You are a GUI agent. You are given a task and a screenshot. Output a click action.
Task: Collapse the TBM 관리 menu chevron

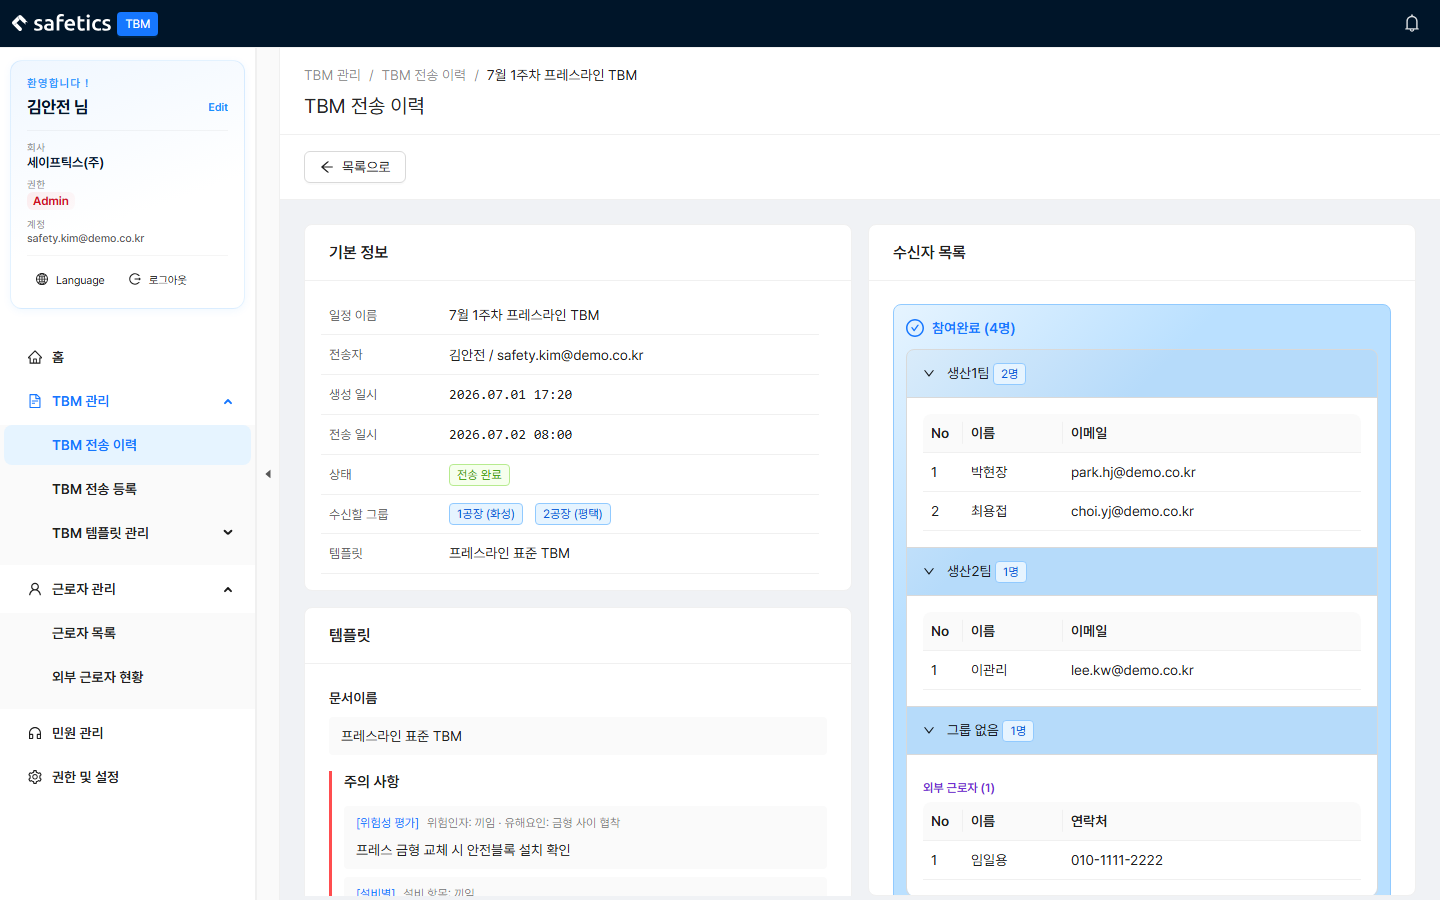click(228, 402)
